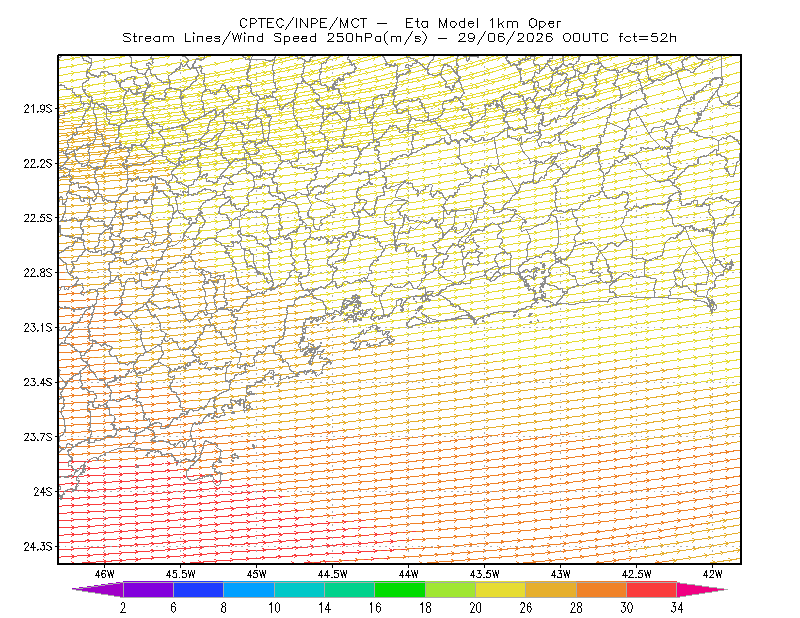800x618 pixels.
Task: Click the colorbar value label 14
Action: tap(324, 608)
